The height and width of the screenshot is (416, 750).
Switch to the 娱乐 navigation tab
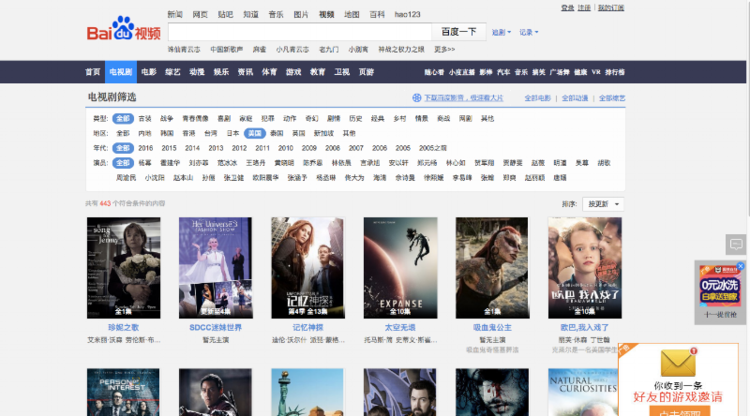tap(221, 72)
